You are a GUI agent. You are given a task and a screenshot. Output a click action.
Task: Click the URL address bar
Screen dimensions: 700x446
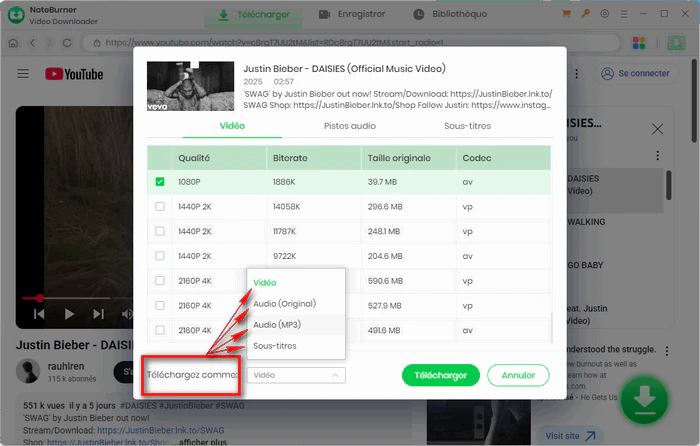351,43
